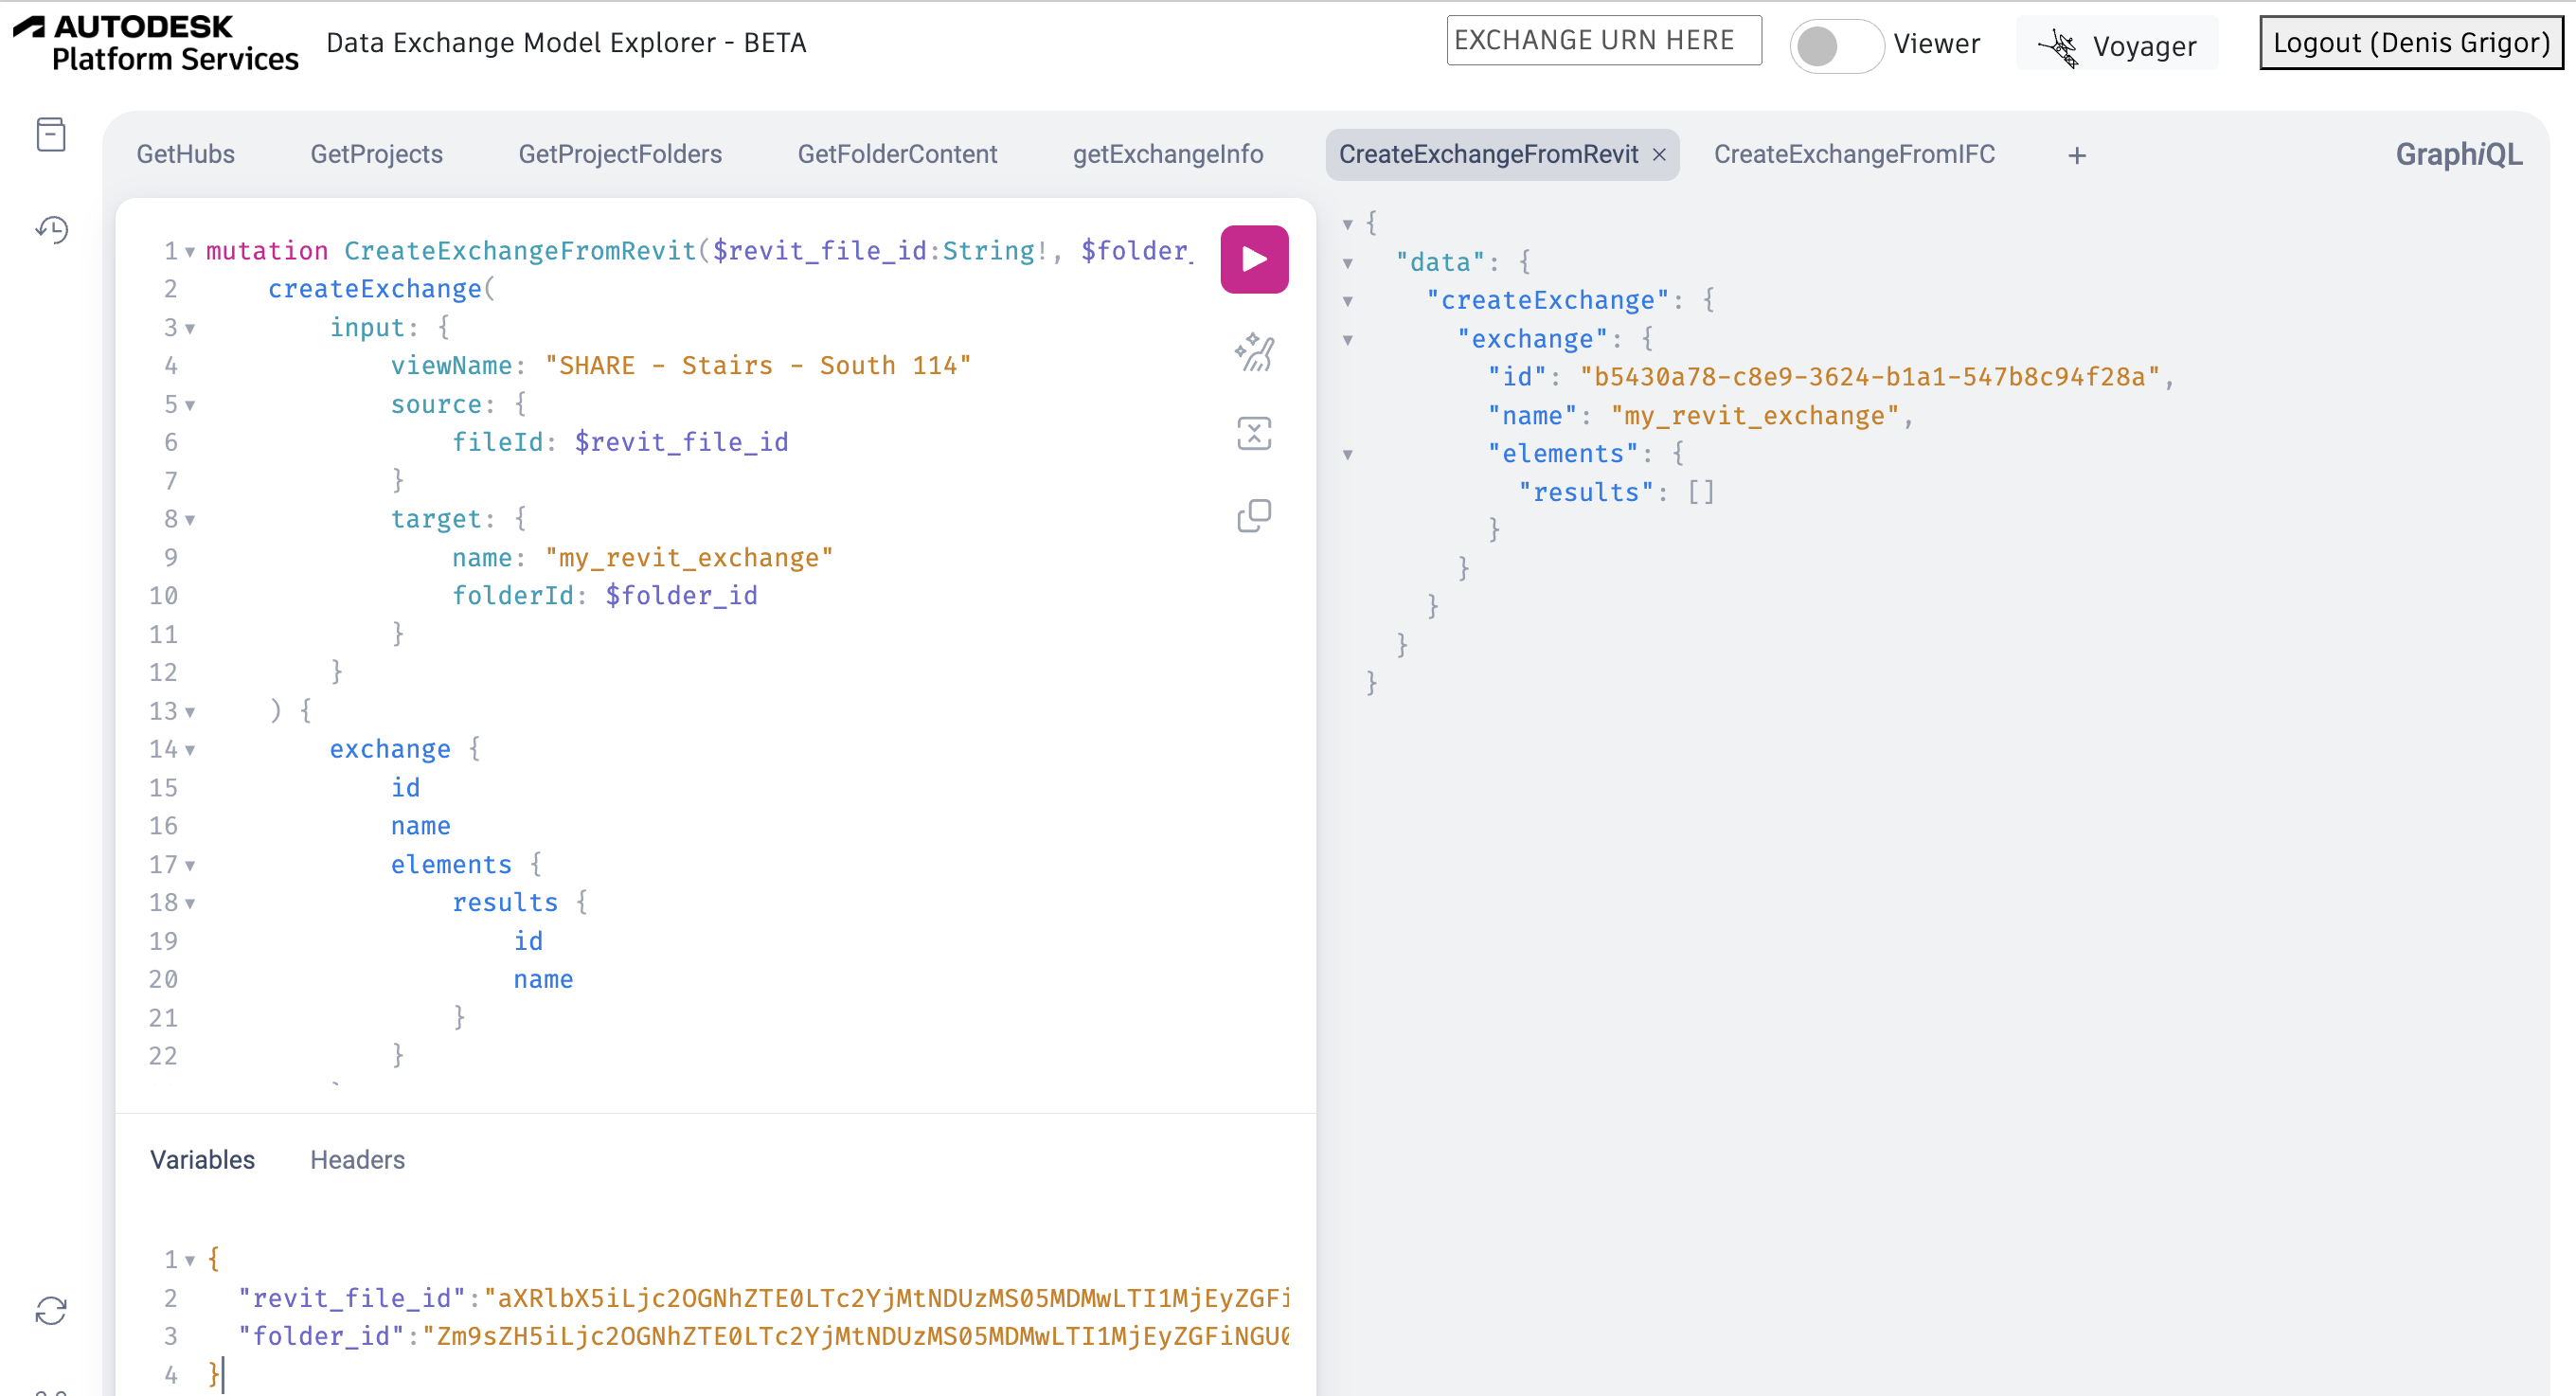The width and height of the screenshot is (2576, 1396).
Task: Open the Headers editor tab
Action: click(358, 1160)
